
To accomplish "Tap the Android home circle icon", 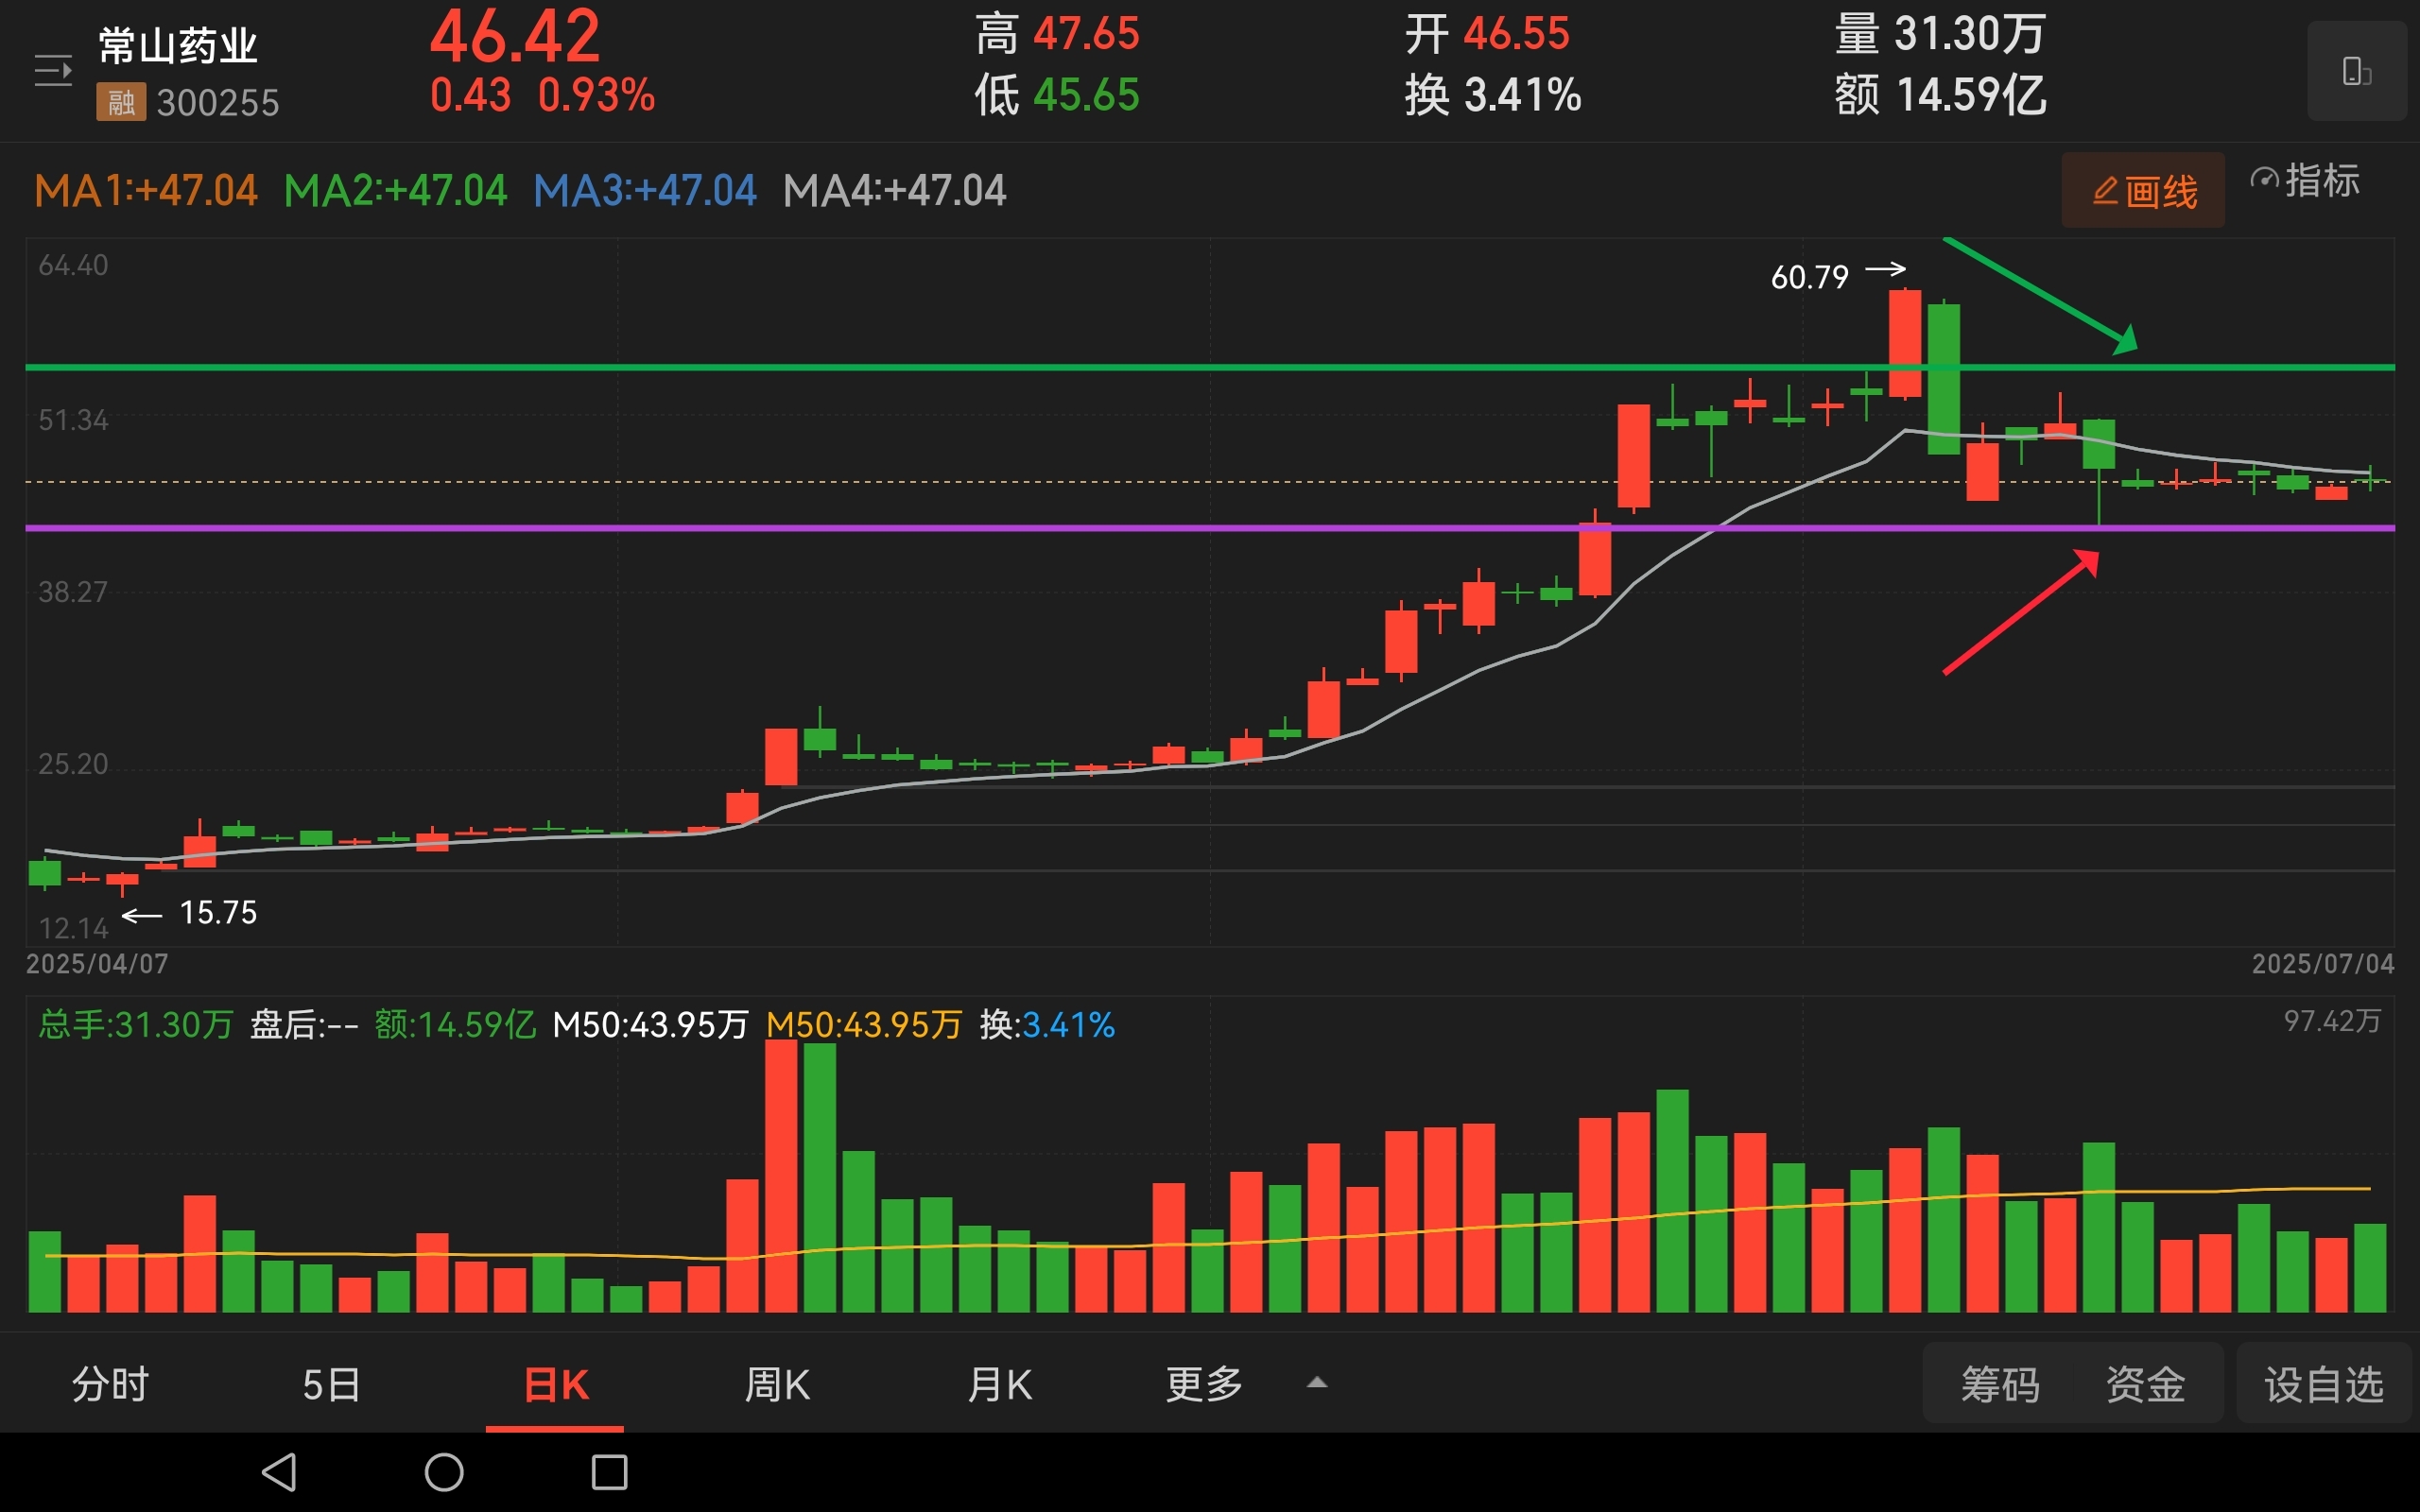I will (x=444, y=1472).
